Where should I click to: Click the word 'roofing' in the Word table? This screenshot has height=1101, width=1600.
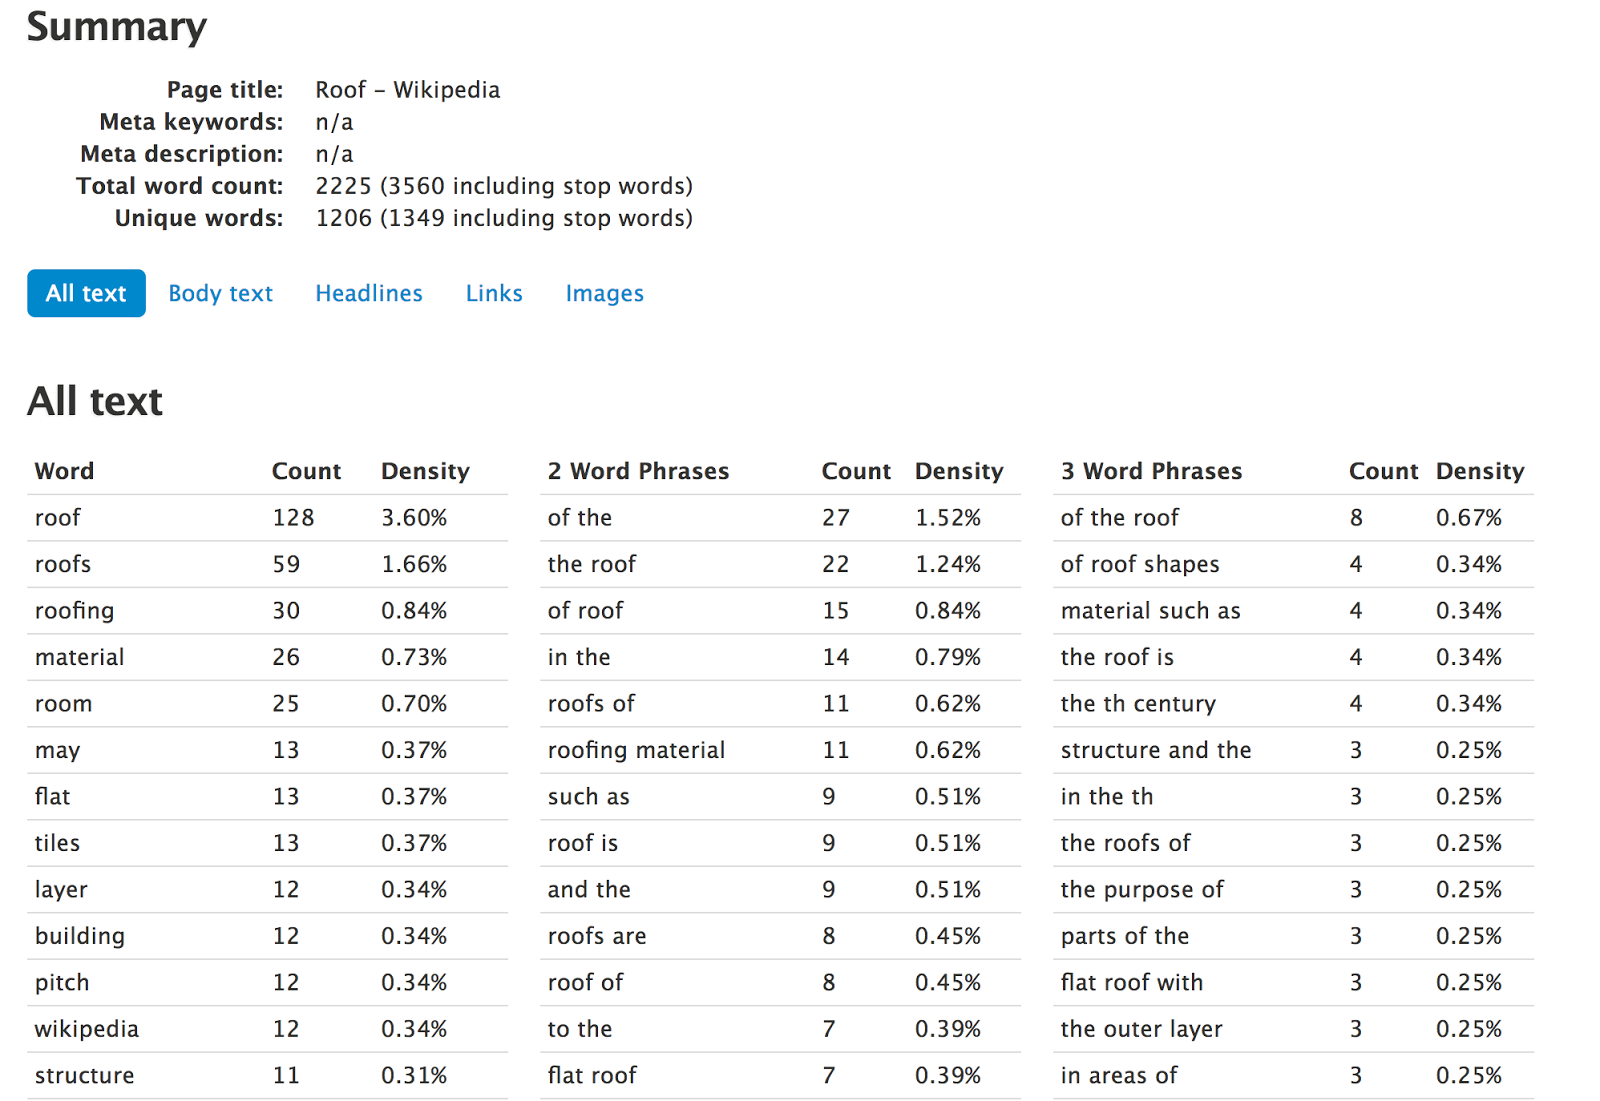pyautogui.click(x=74, y=611)
